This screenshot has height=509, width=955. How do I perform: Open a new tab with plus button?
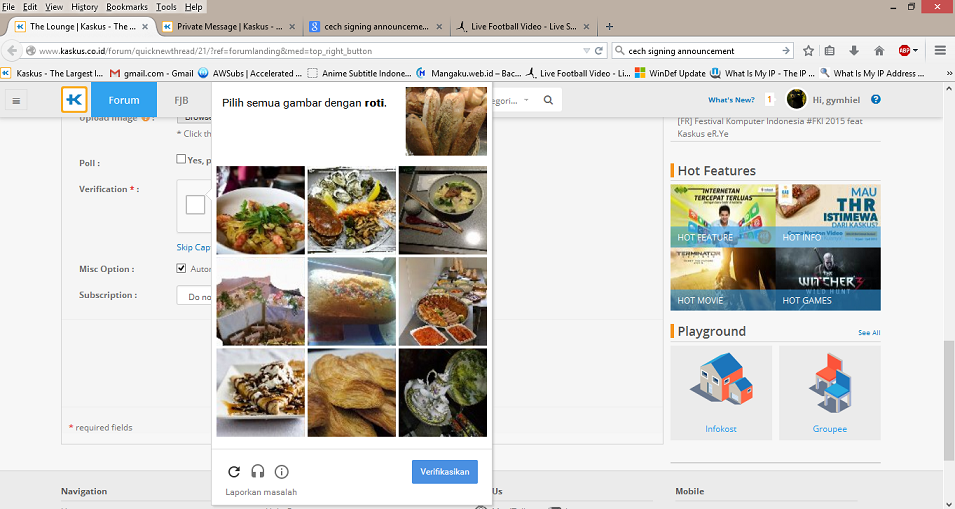coord(609,26)
